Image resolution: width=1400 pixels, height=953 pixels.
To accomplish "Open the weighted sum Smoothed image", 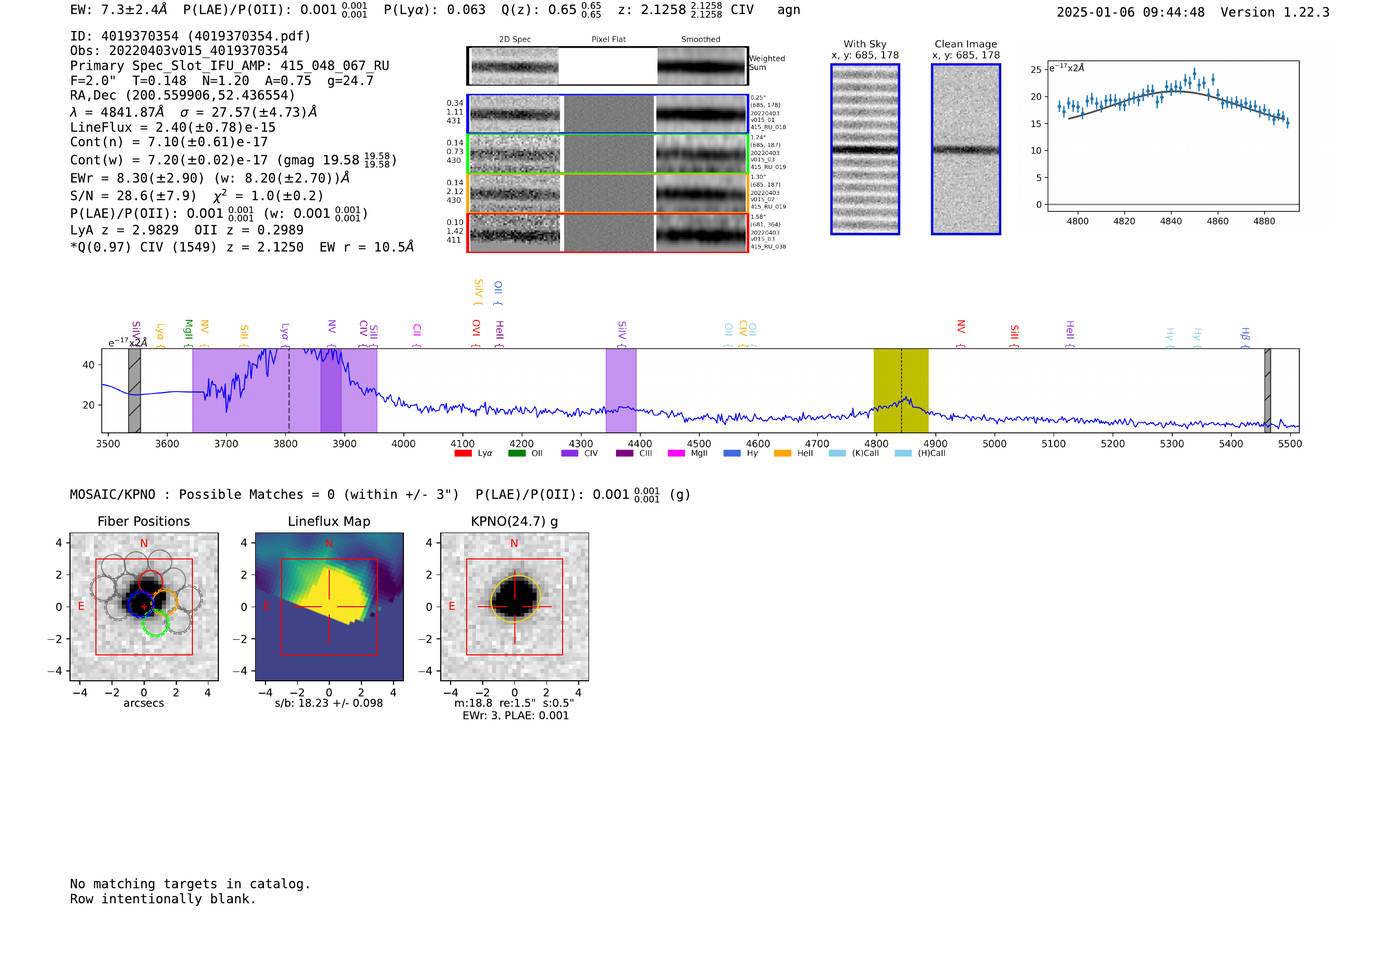I will [701, 66].
